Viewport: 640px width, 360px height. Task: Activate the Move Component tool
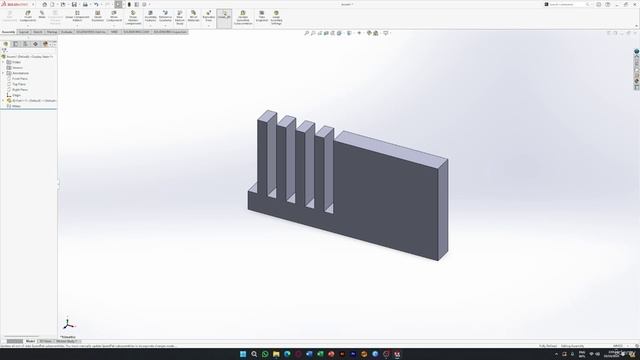[114, 16]
